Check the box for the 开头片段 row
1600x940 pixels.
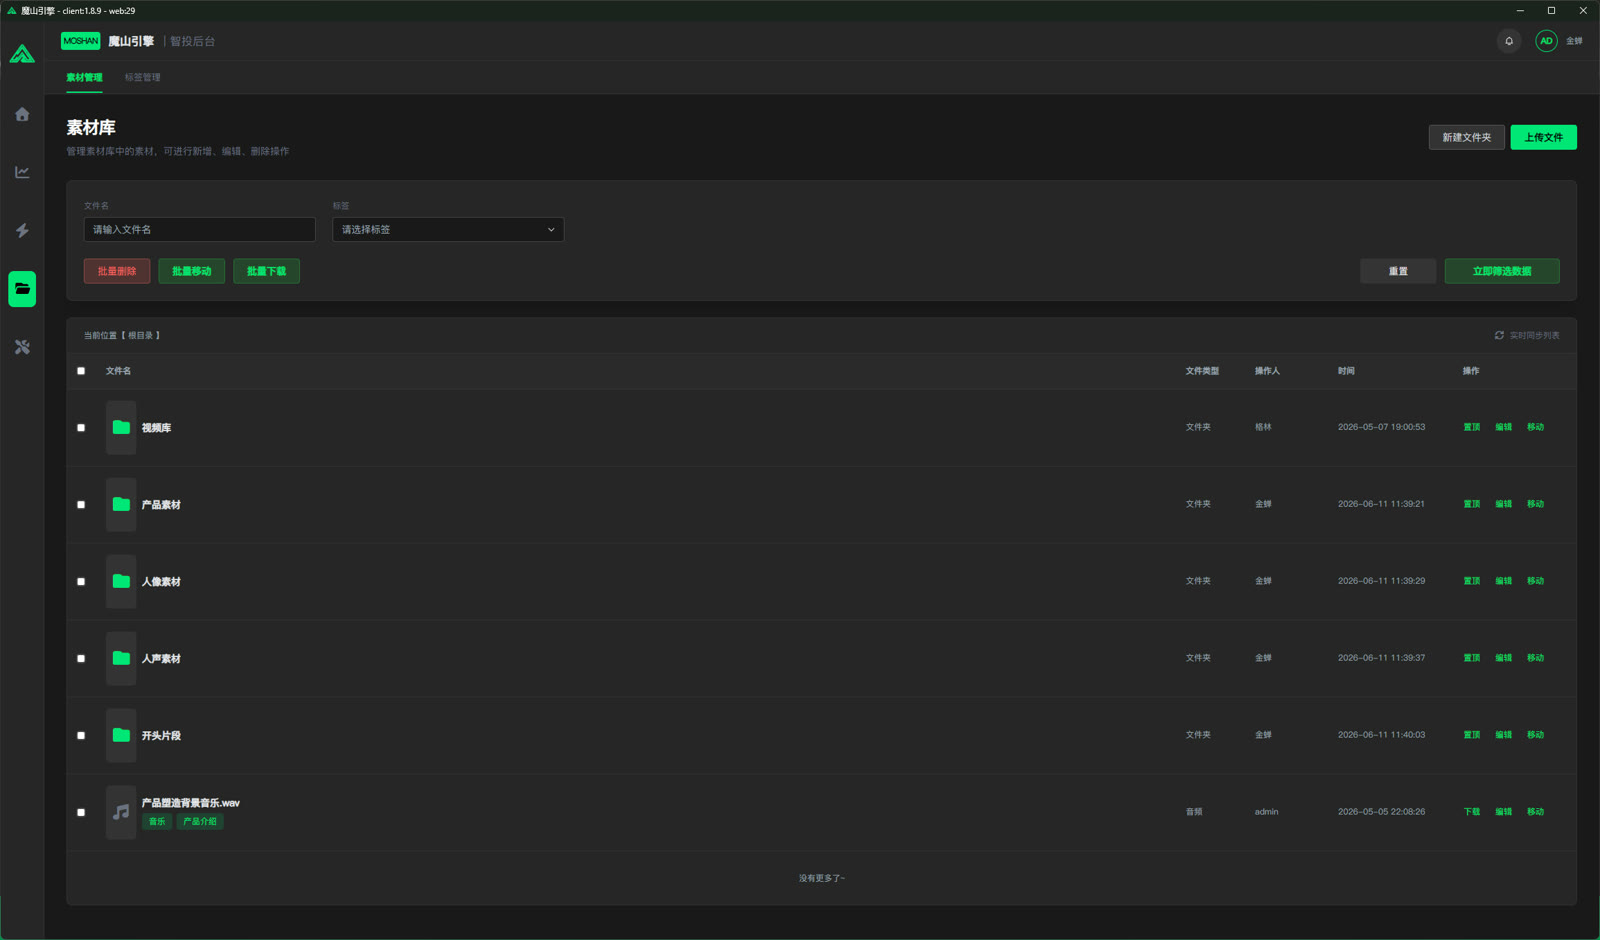[81, 736]
